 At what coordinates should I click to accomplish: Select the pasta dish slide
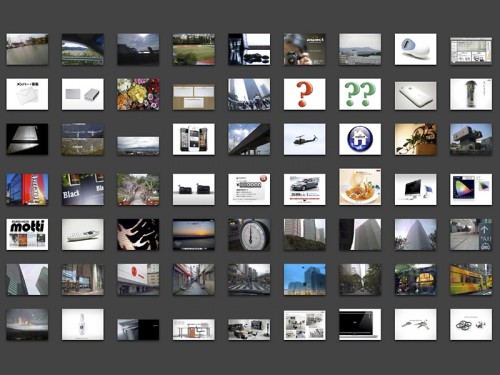pos(360,187)
